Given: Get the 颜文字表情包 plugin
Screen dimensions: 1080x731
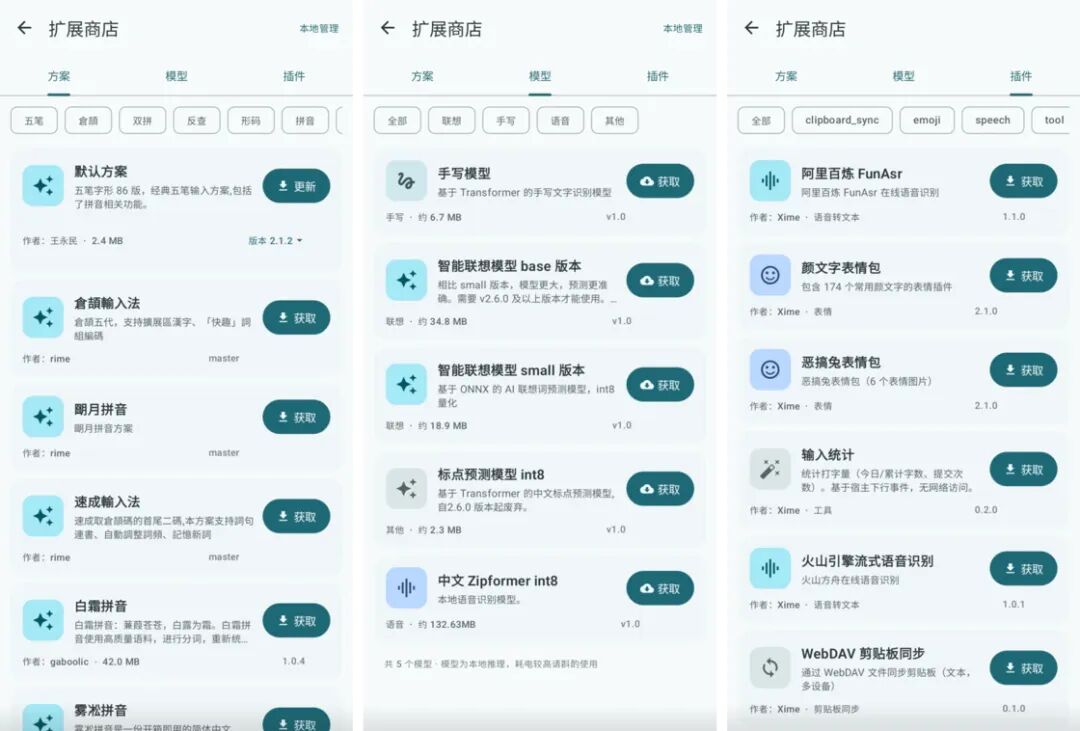Looking at the screenshot, I should tap(1024, 276).
